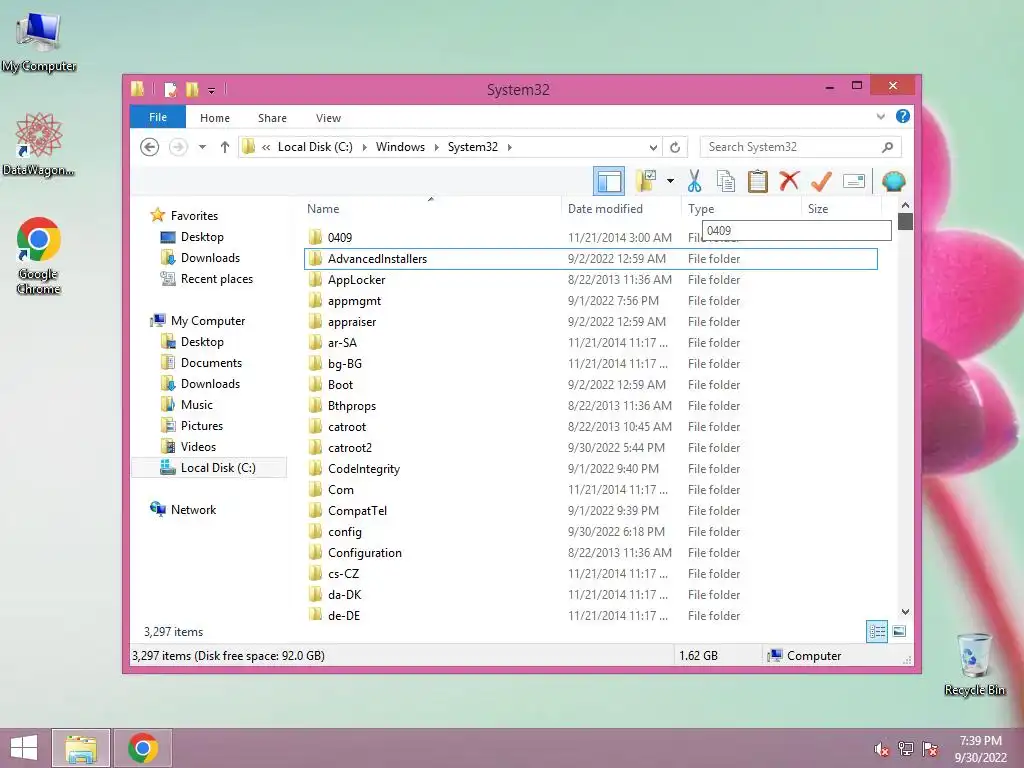Sort by the Size column header
1024x768 pixels.
841,208
